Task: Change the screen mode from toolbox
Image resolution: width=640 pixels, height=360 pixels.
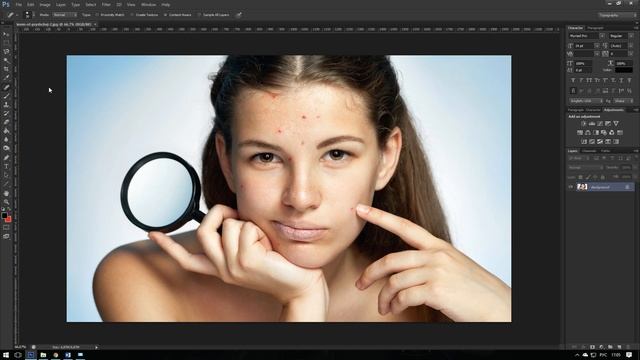Action: pyautogui.click(x=6, y=236)
